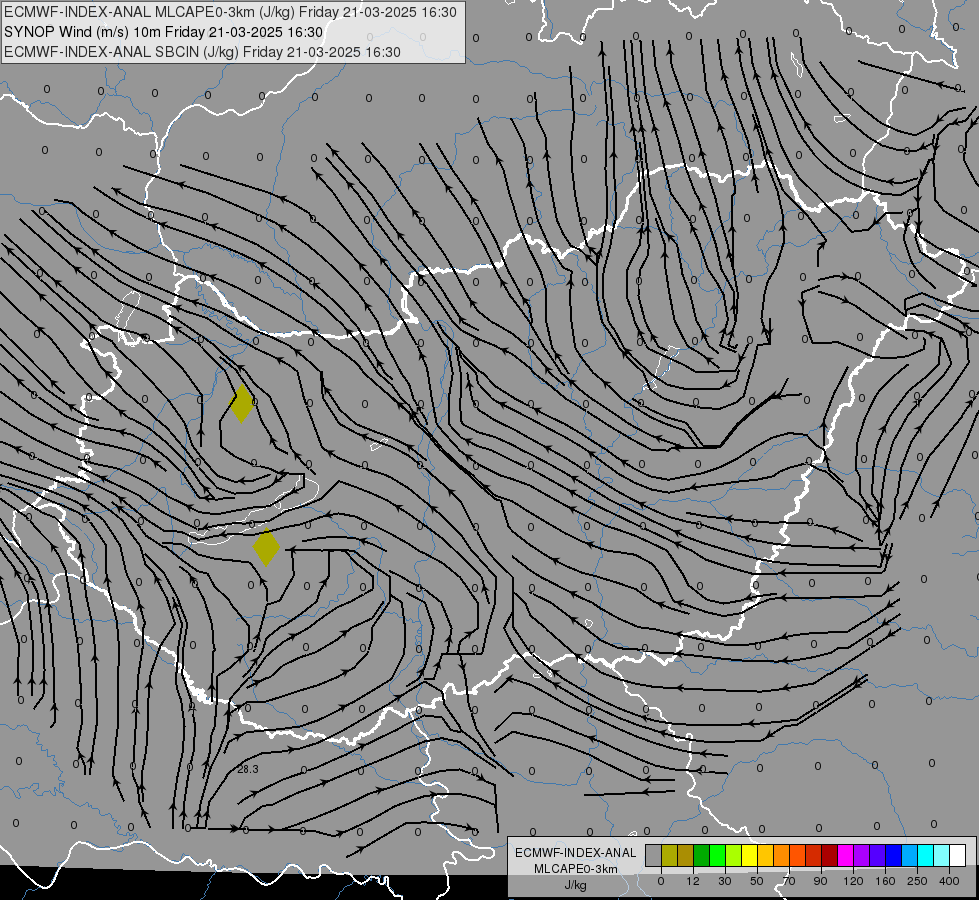Image resolution: width=979 pixels, height=900 pixels.
Task: Choose the bright green legend swatch
Action: tap(717, 855)
